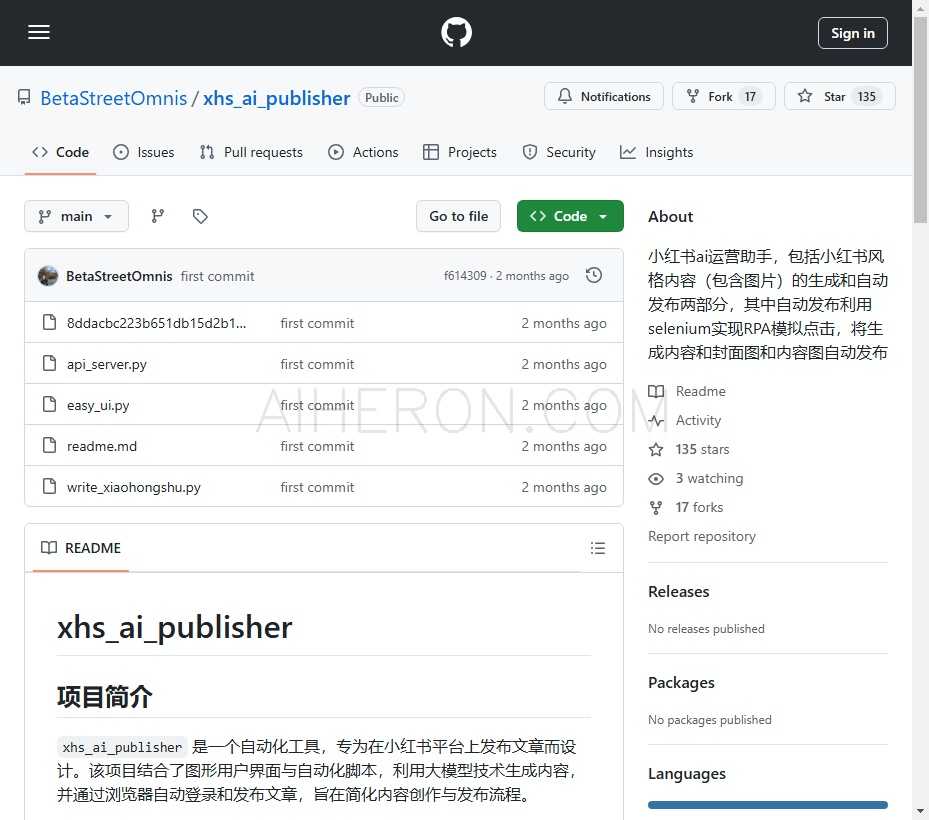929x820 pixels.
Task: Switch to the Actions tab
Action: [363, 152]
